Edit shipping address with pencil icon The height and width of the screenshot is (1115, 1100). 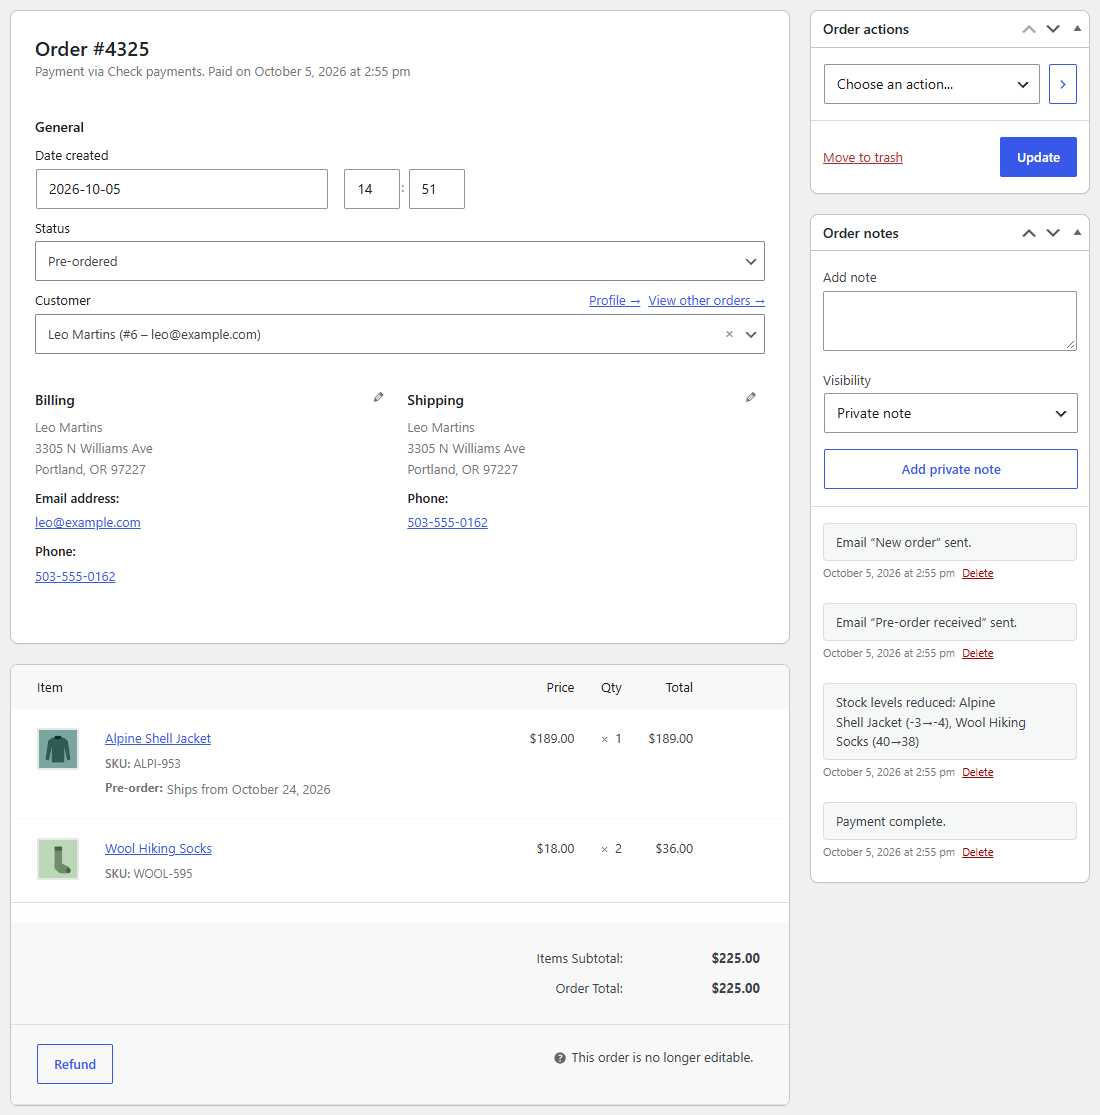750,398
